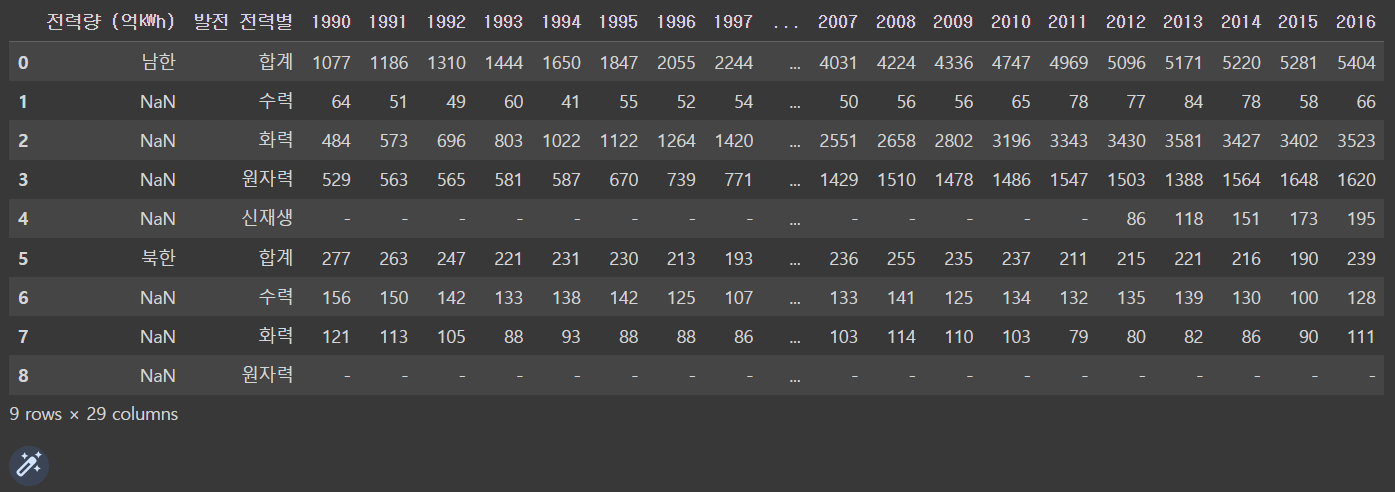Select value 1648 in the 2015 column
Screen dimensions: 1395x492
pos(1298,180)
